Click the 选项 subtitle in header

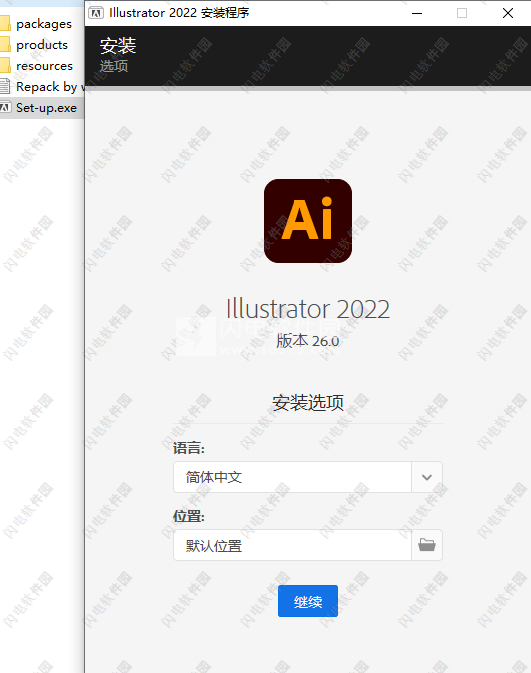pos(114,66)
